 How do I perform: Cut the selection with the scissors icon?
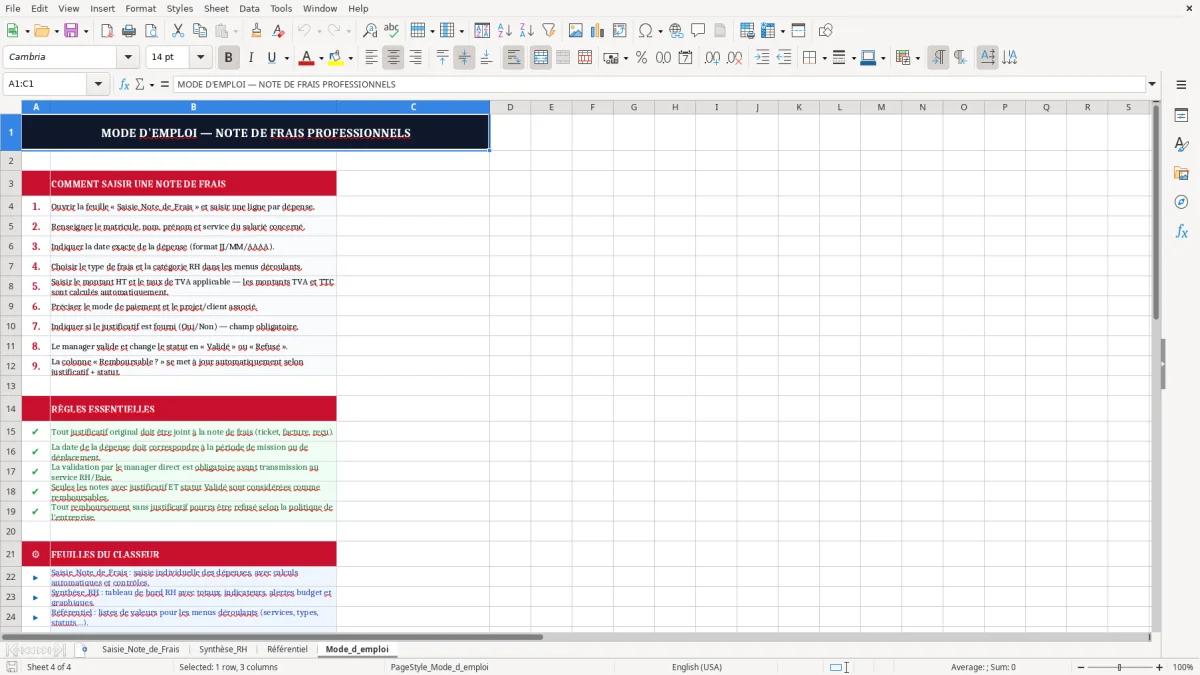pos(177,31)
